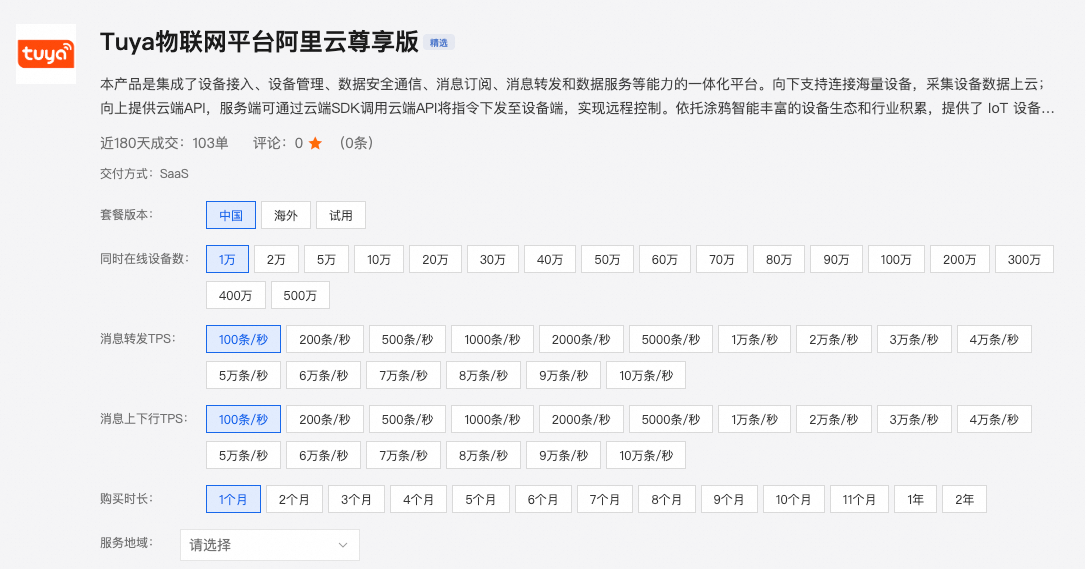
Task: Select 海外 package version
Action: click(x=285, y=215)
